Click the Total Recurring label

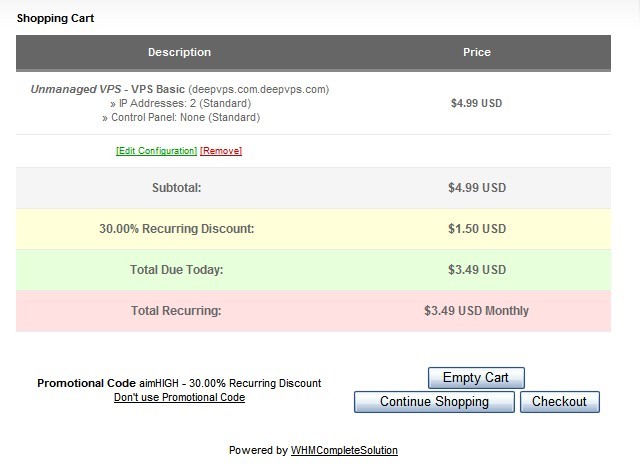click(176, 311)
